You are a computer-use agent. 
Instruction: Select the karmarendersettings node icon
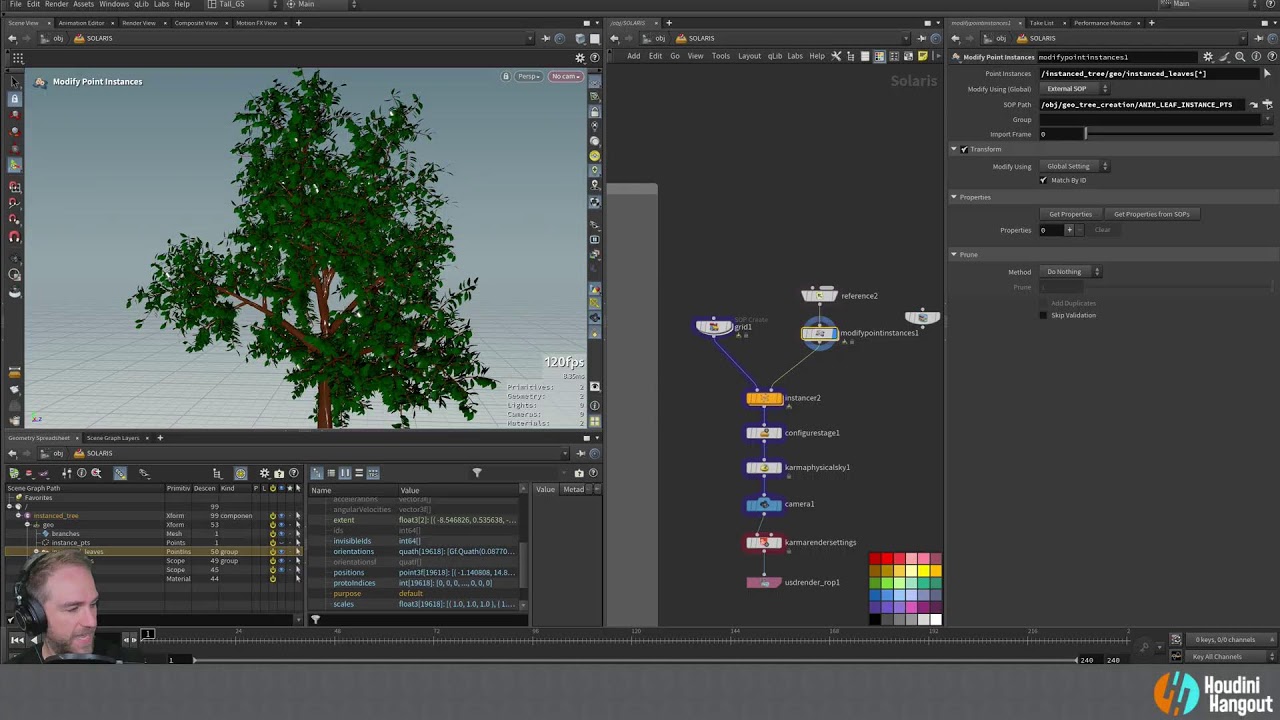764,542
